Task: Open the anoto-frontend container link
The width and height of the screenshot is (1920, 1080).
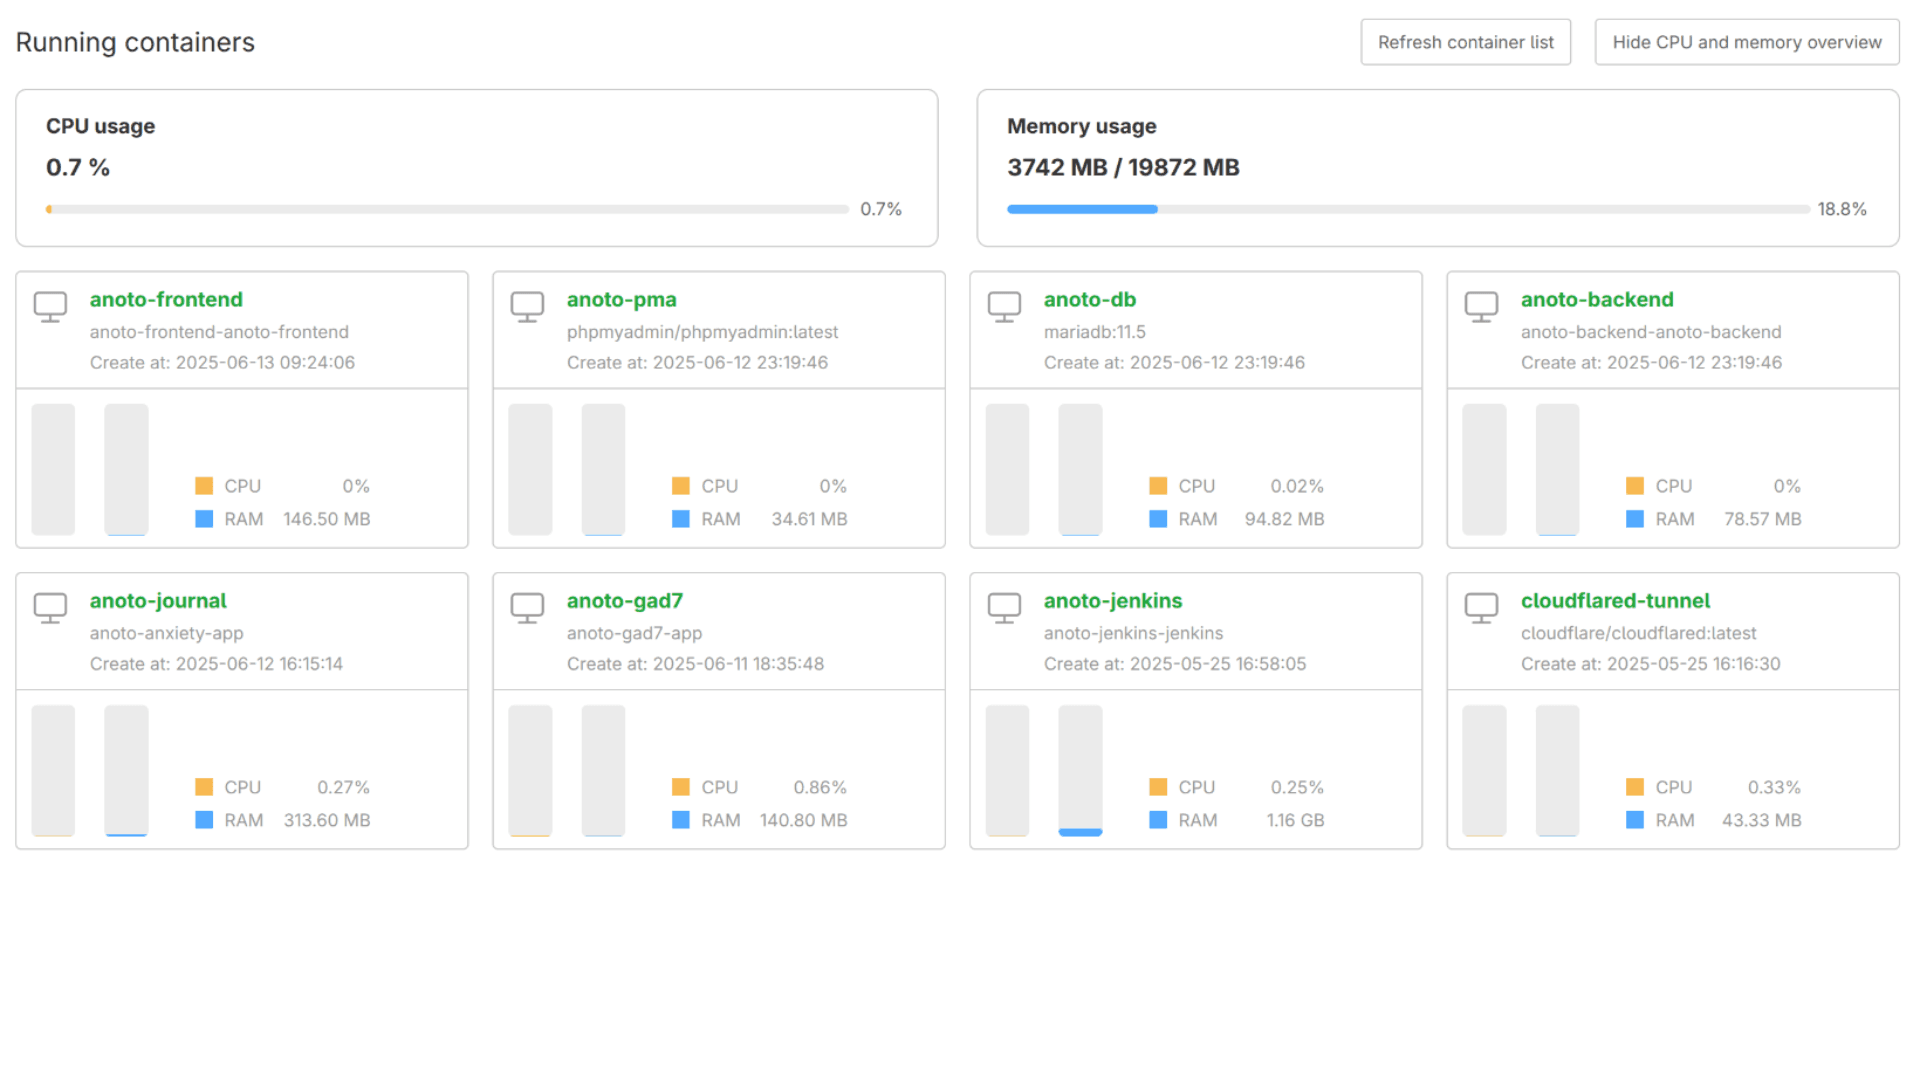Action: 166,299
